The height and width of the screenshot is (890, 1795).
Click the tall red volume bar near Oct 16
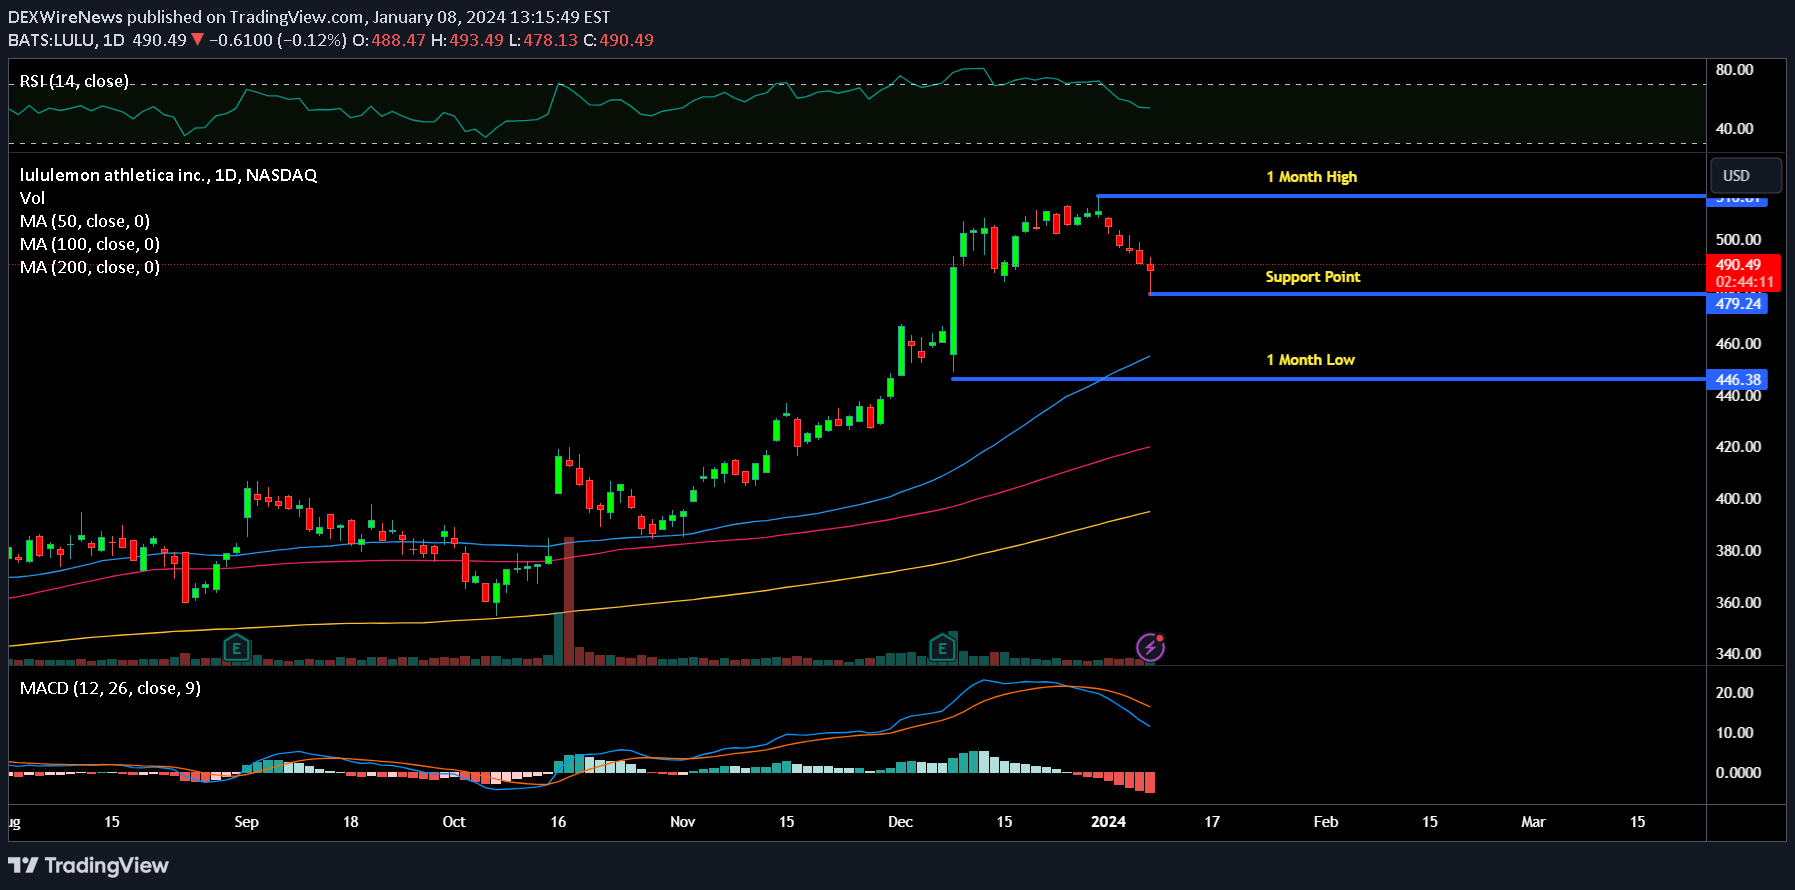569,600
